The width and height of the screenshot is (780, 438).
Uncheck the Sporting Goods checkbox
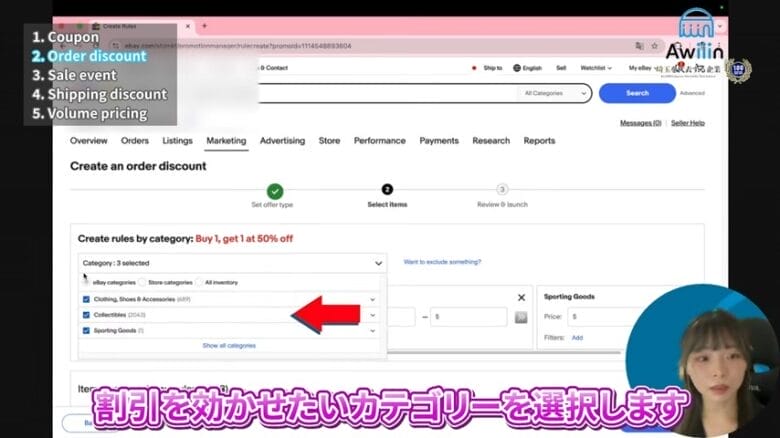(86, 330)
